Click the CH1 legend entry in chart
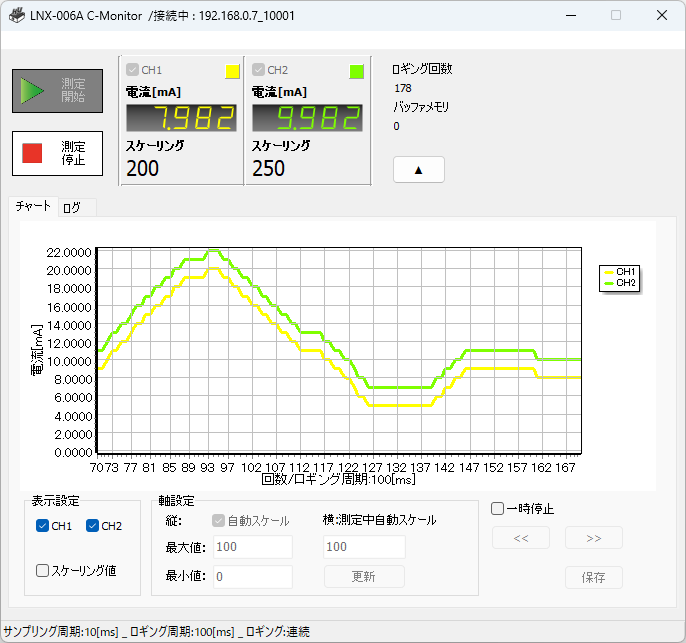Image resolution: width=686 pixels, height=643 pixels. [619, 271]
